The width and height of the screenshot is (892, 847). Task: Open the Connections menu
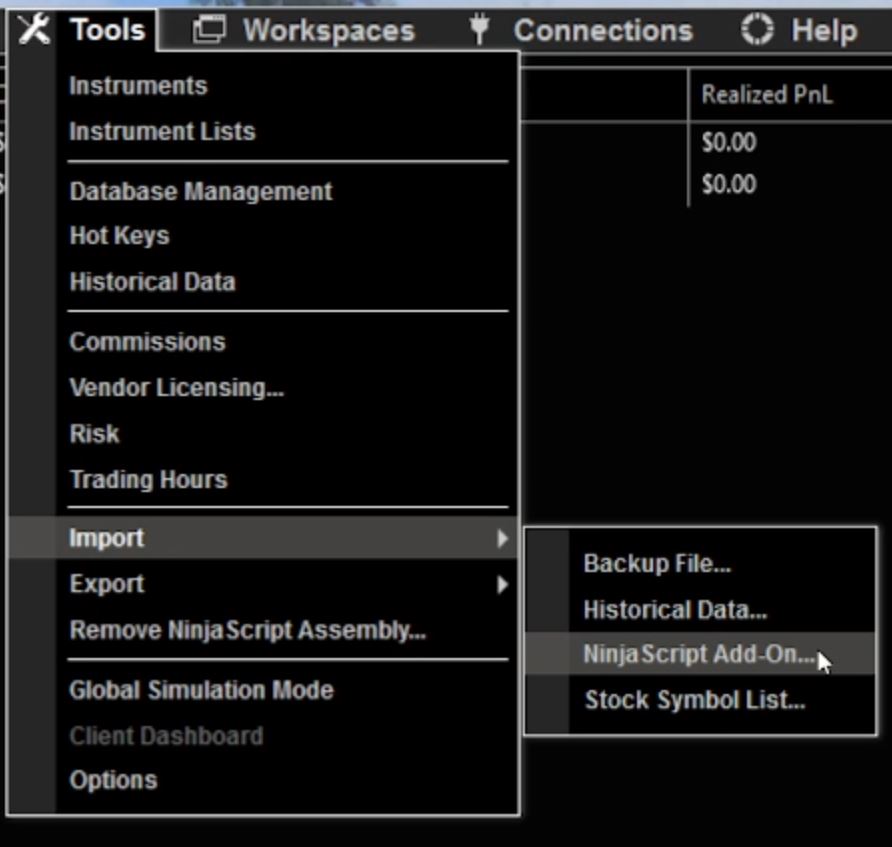[x=601, y=29]
